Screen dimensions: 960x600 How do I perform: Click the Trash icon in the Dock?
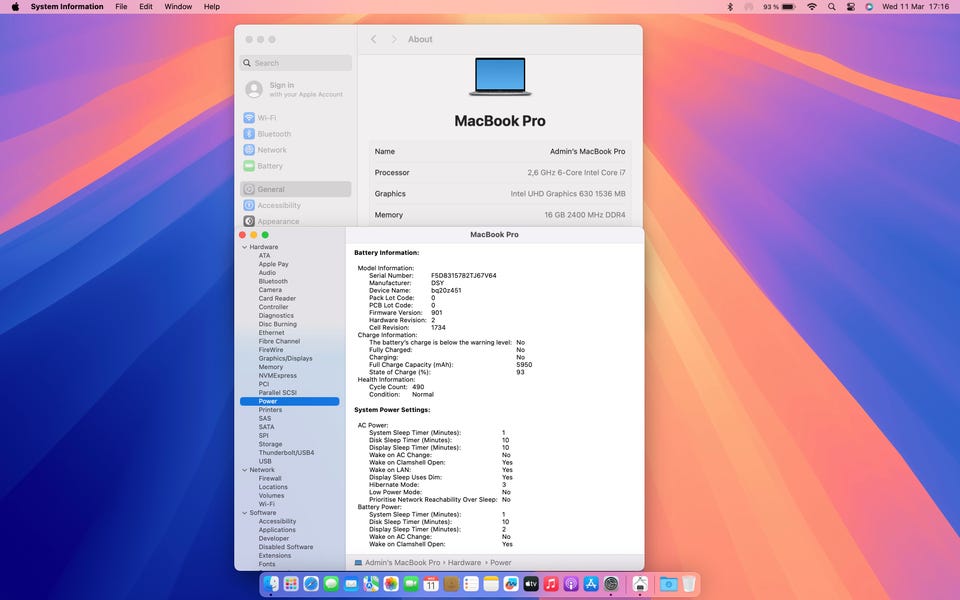pyautogui.click(x=690, y=583)
